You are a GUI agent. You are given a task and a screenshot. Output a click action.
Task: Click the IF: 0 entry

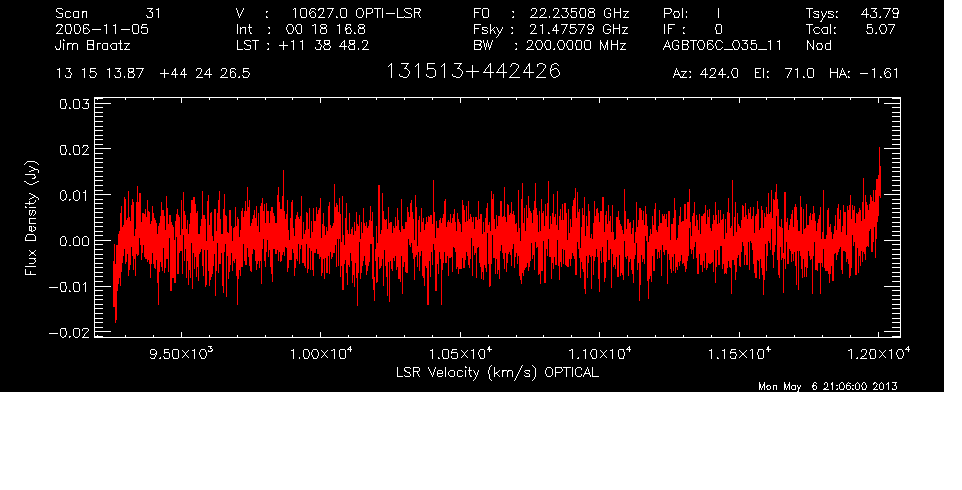click(x=693, y=29)
